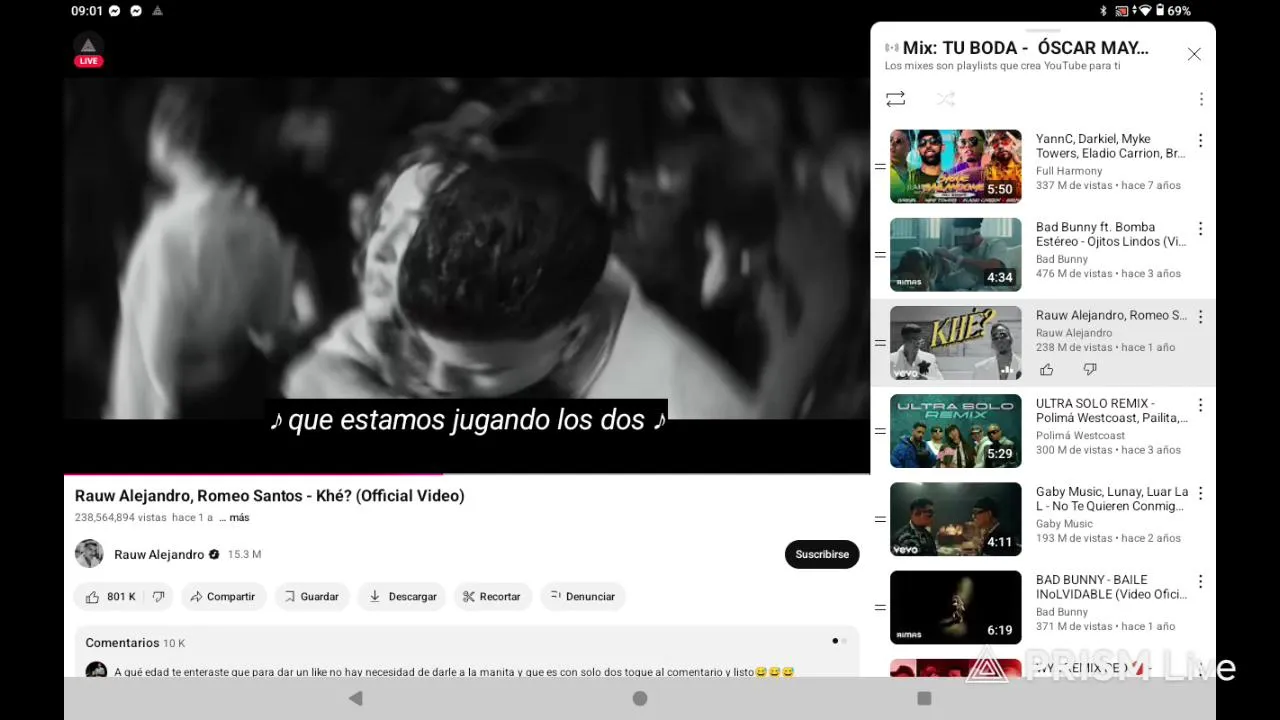Open Comentarios section header
Viewport: 1280px width, 720px height.
(x=135, y=643)
